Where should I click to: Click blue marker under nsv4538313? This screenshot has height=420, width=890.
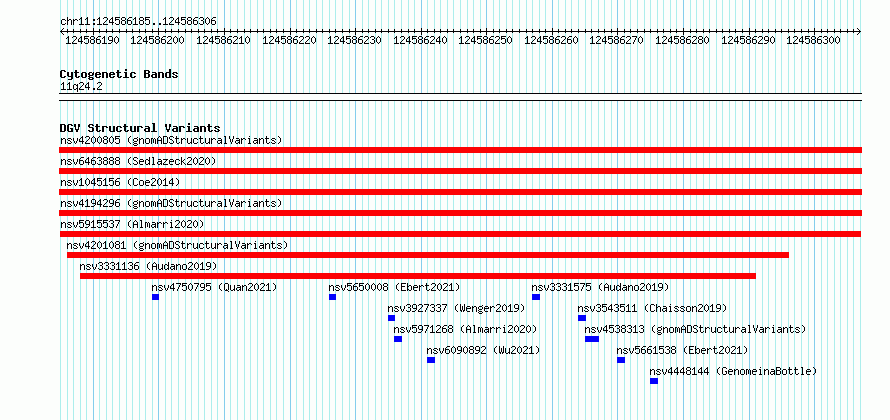(x=592, y=339)
